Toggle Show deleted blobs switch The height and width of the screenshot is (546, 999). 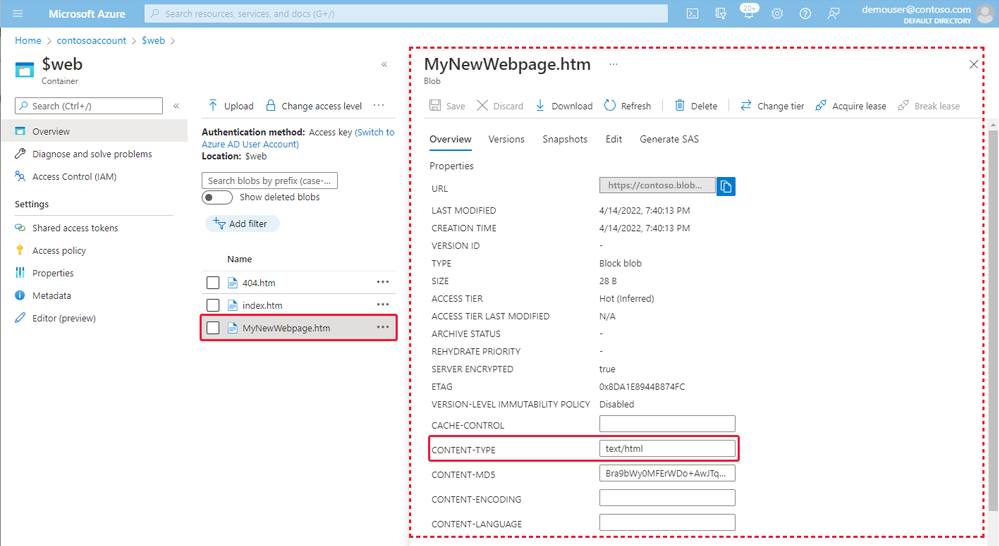click(217, 198)
